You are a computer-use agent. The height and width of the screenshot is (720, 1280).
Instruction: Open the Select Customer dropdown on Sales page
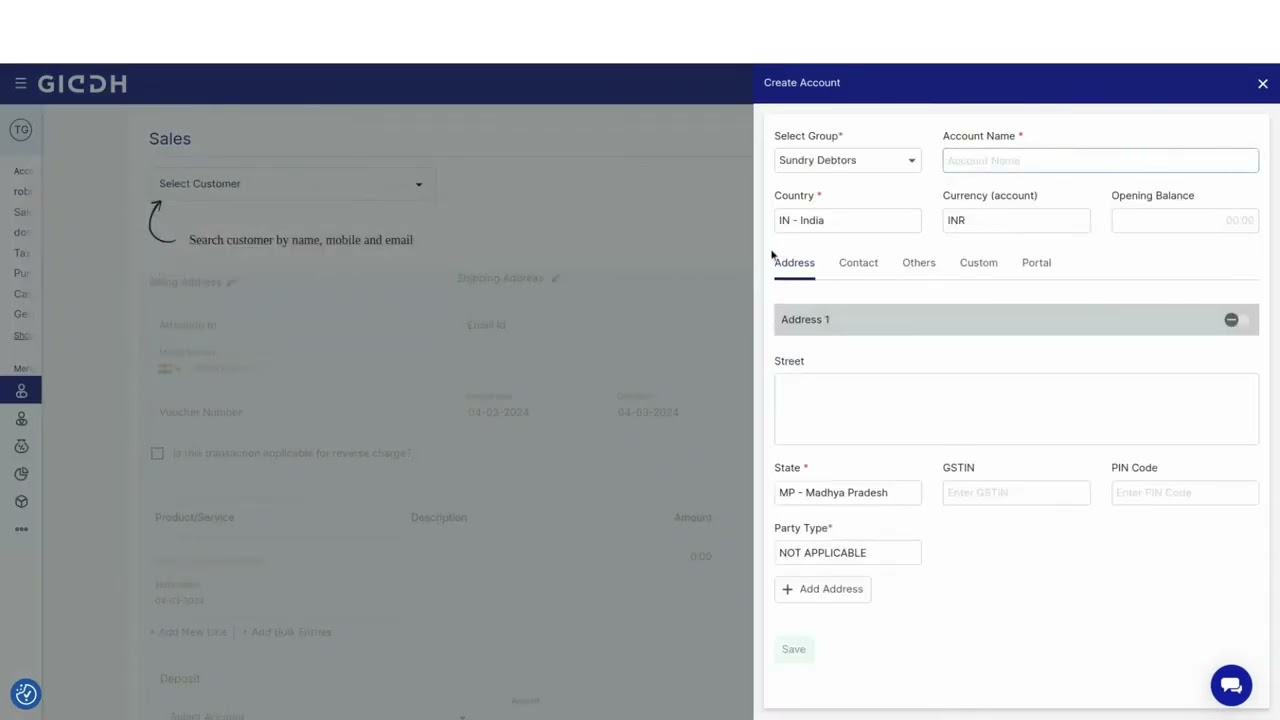[x=291, y=184]
